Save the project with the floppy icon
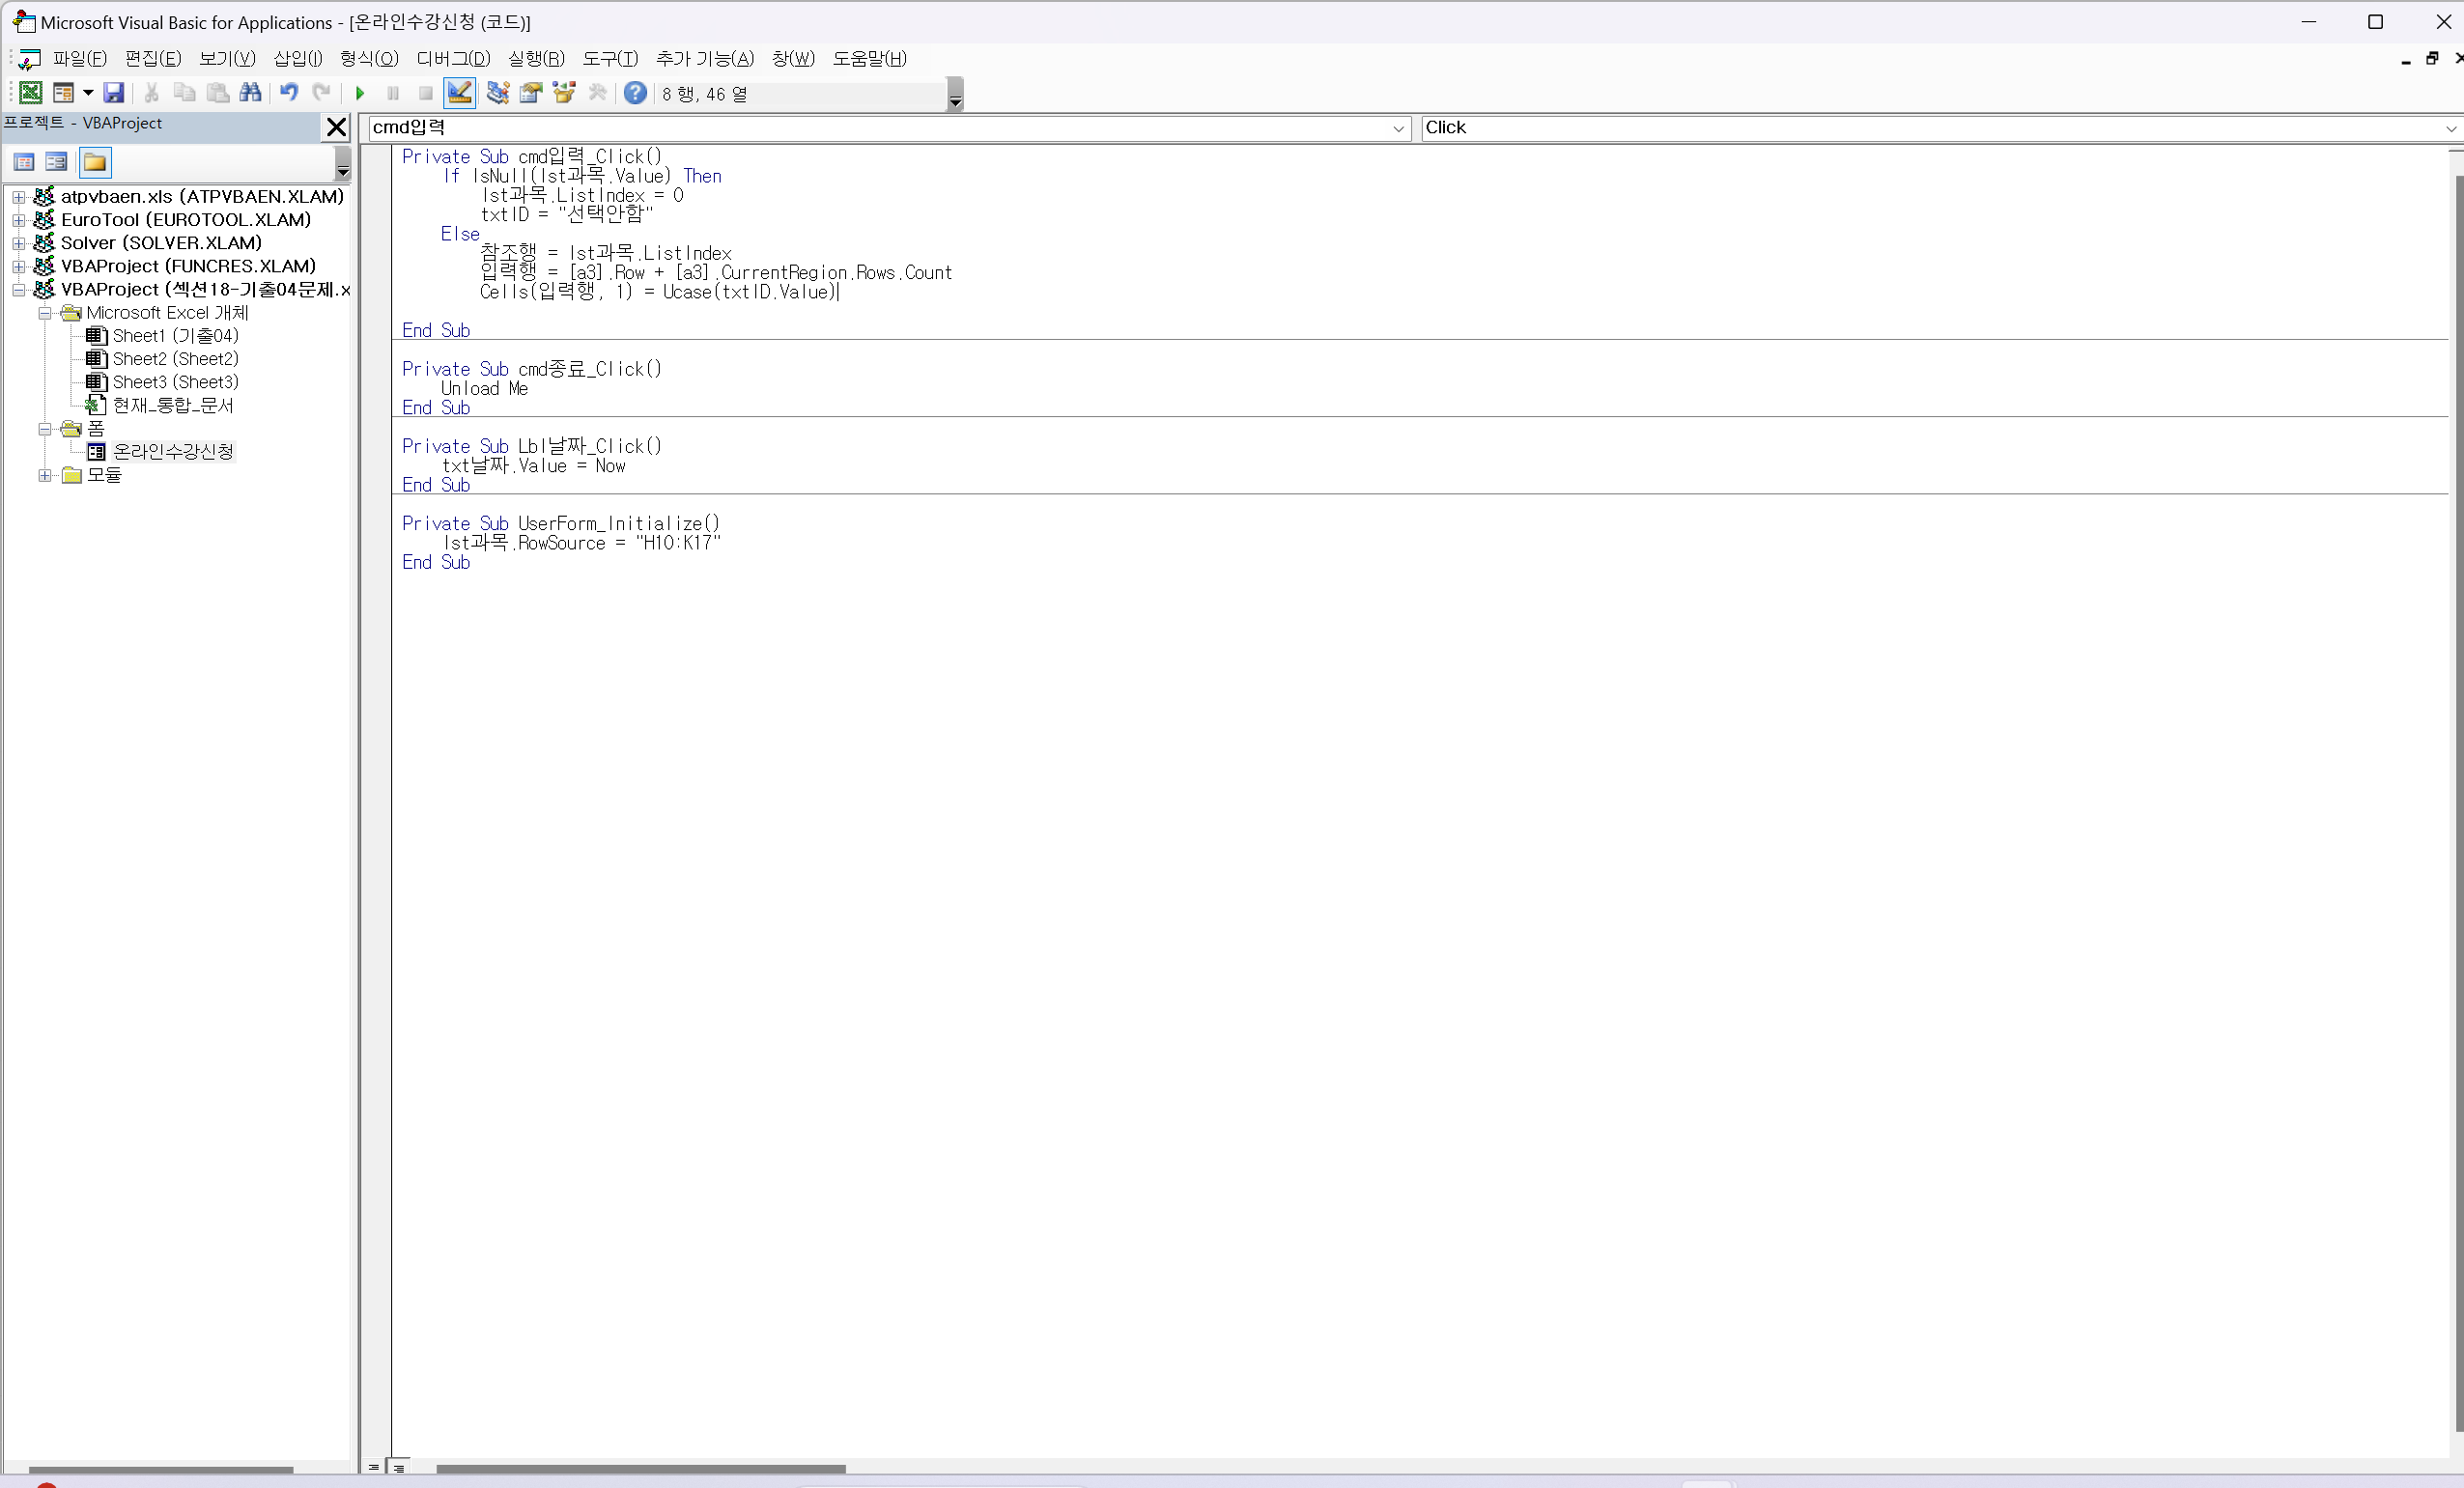2464x1488 pixels. [x=114, y=93]
